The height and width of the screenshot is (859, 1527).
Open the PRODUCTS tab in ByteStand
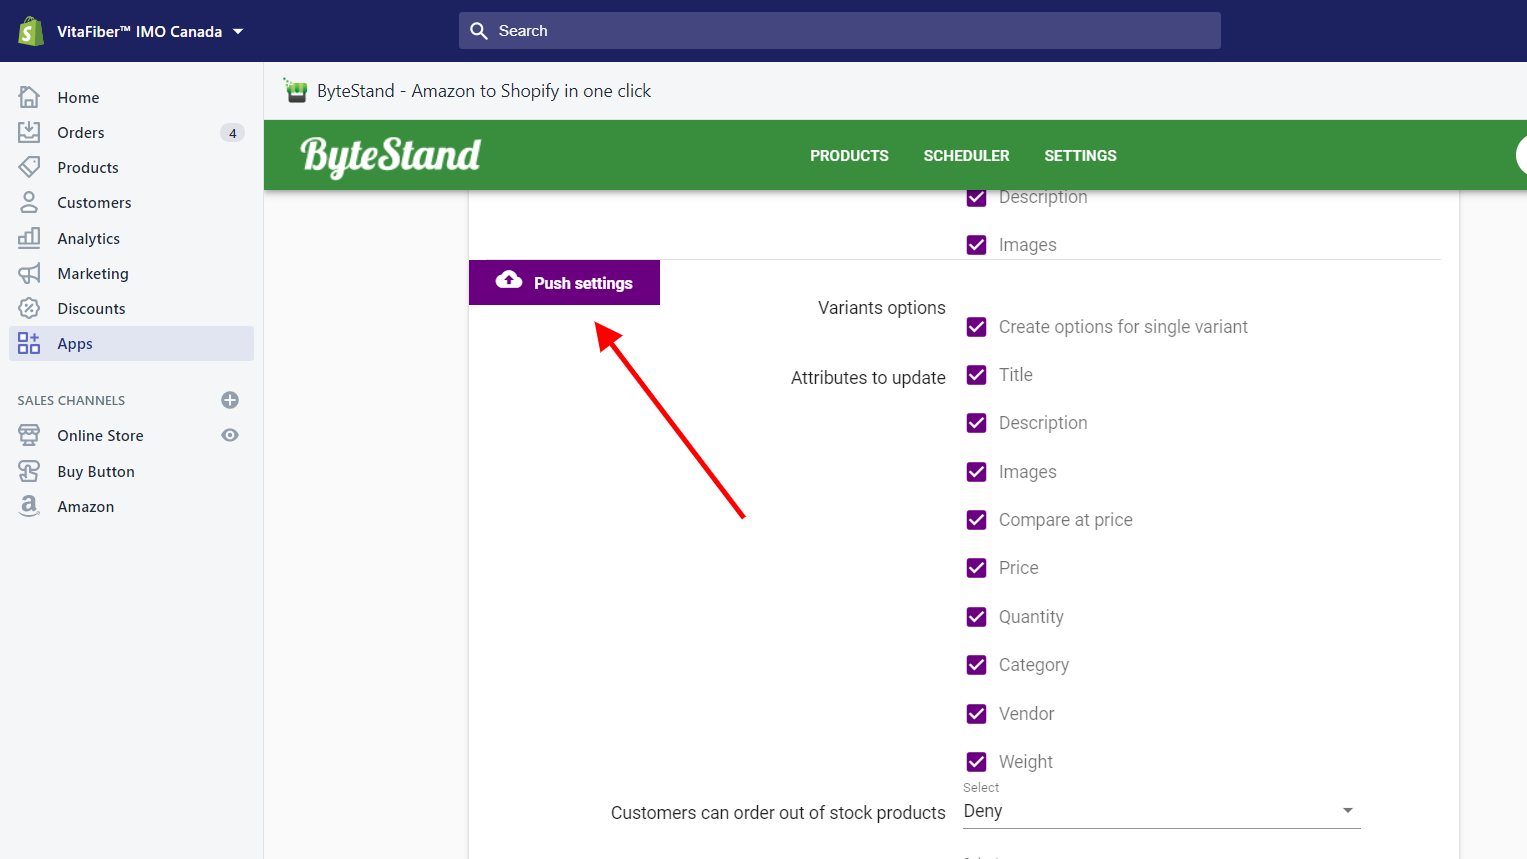(849, 156)
